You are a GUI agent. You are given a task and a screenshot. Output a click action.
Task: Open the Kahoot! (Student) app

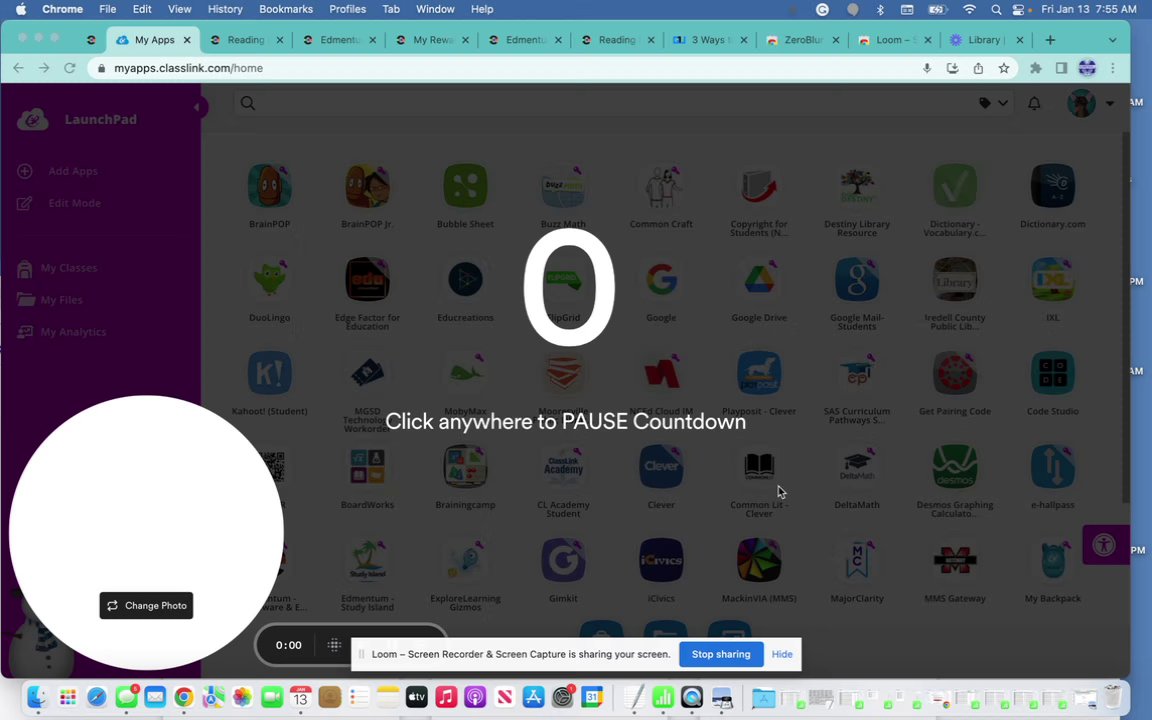[270, 373]
